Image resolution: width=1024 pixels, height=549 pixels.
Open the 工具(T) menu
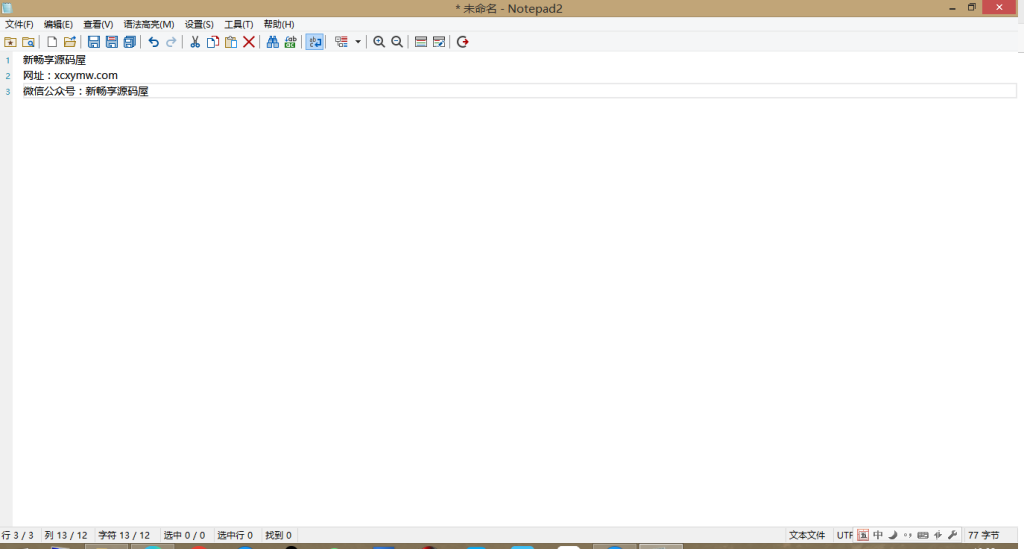coord(238,24)
